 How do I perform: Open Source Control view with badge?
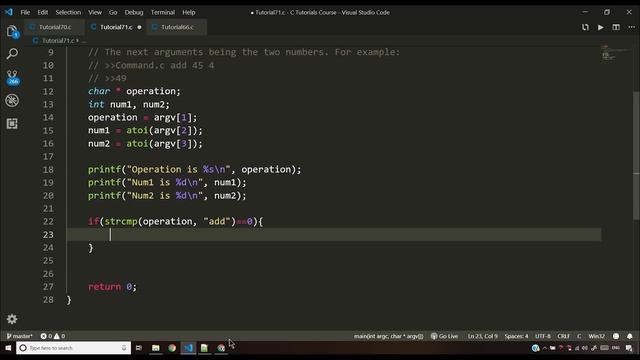coord(12,77)
